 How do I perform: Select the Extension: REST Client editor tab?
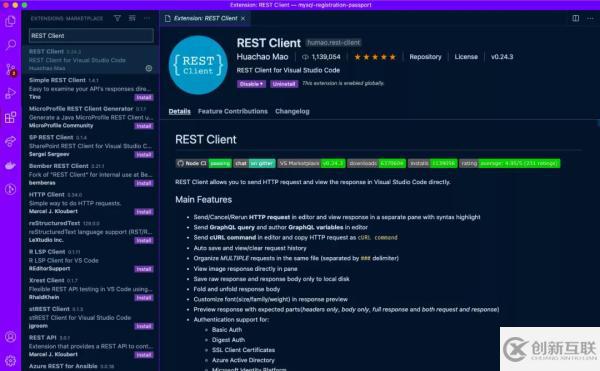point(205,18)
